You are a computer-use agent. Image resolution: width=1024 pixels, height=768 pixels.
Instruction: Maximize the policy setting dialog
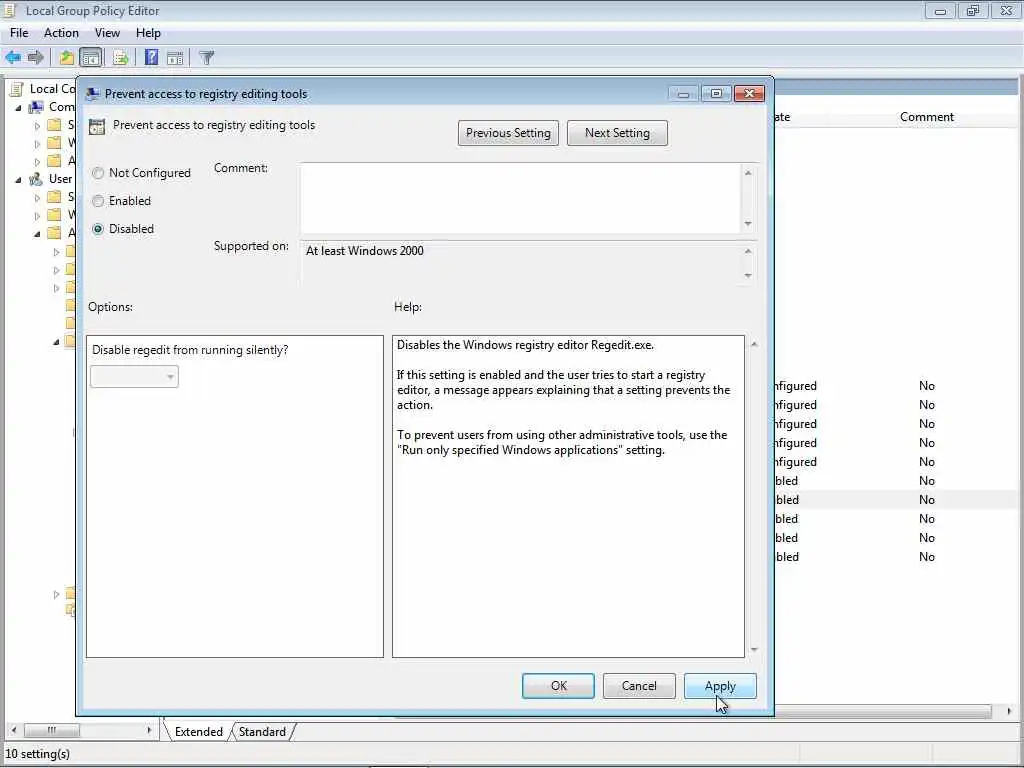pyautogui.click(x=716, y=93)
